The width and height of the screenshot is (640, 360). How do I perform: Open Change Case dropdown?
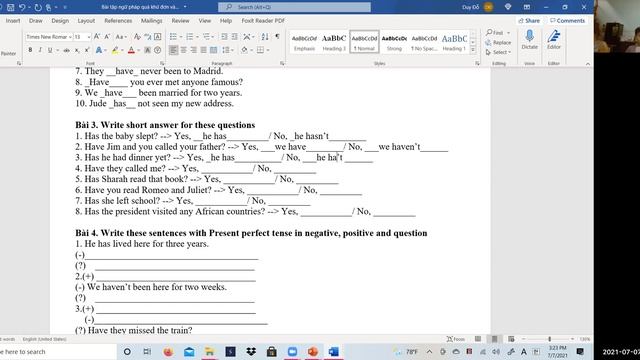[x=121, y=37]
